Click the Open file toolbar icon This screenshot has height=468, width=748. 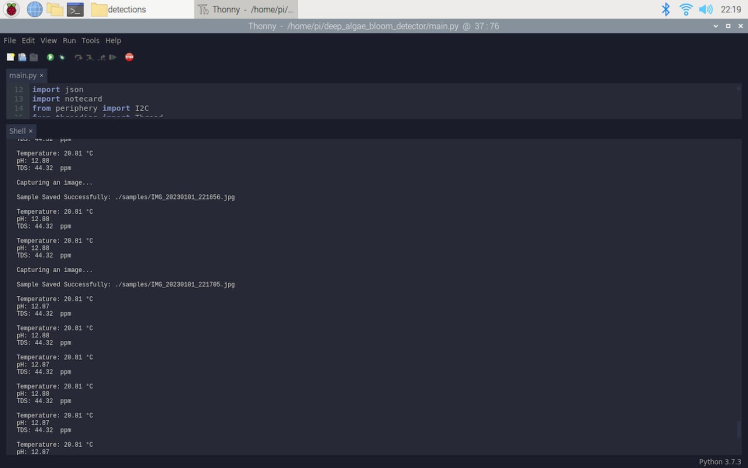(22, 57)
